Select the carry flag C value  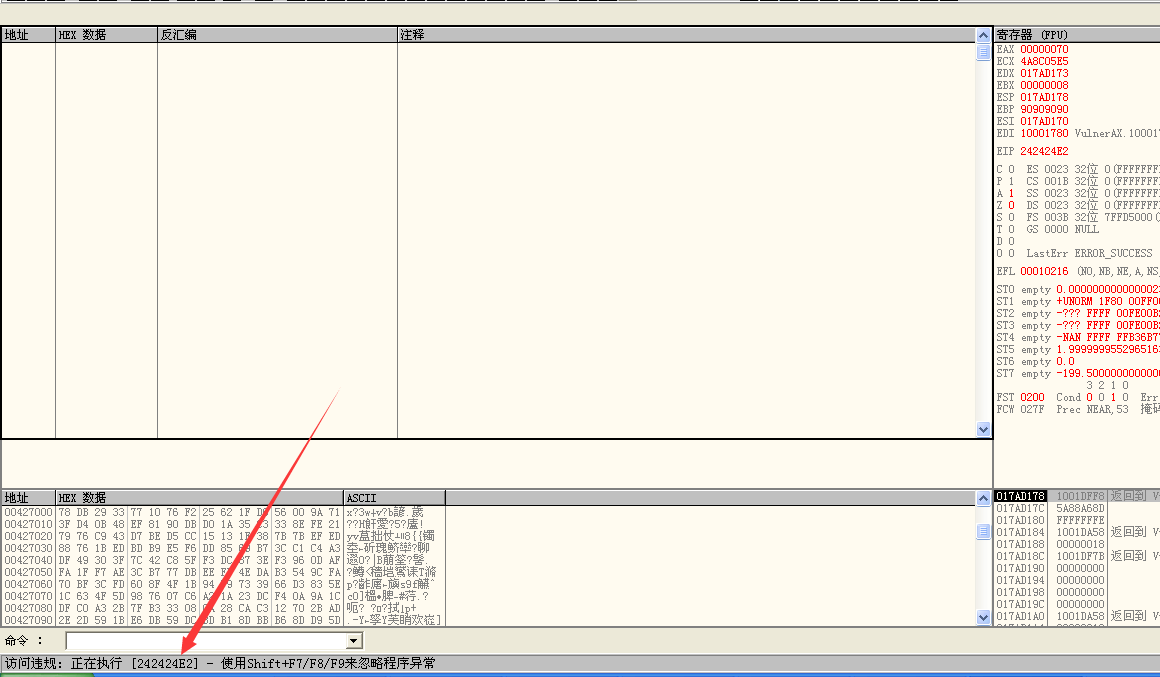coord(1011,169)
